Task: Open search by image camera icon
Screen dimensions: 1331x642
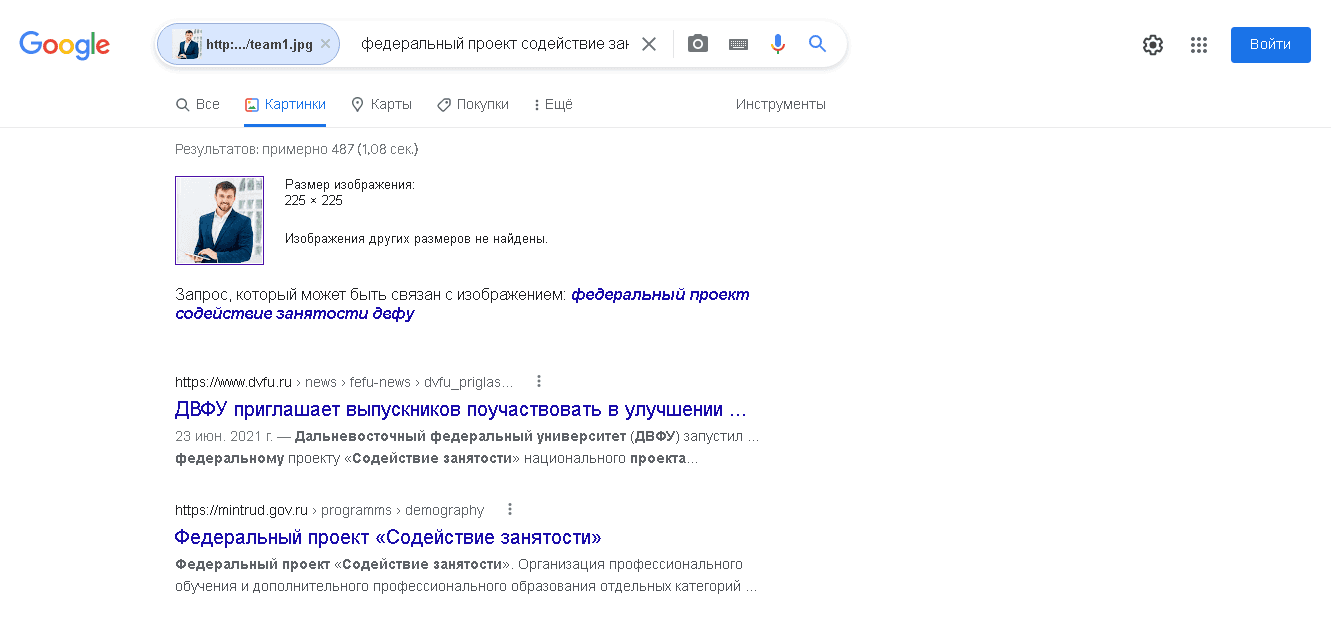Action: [697, 43]
